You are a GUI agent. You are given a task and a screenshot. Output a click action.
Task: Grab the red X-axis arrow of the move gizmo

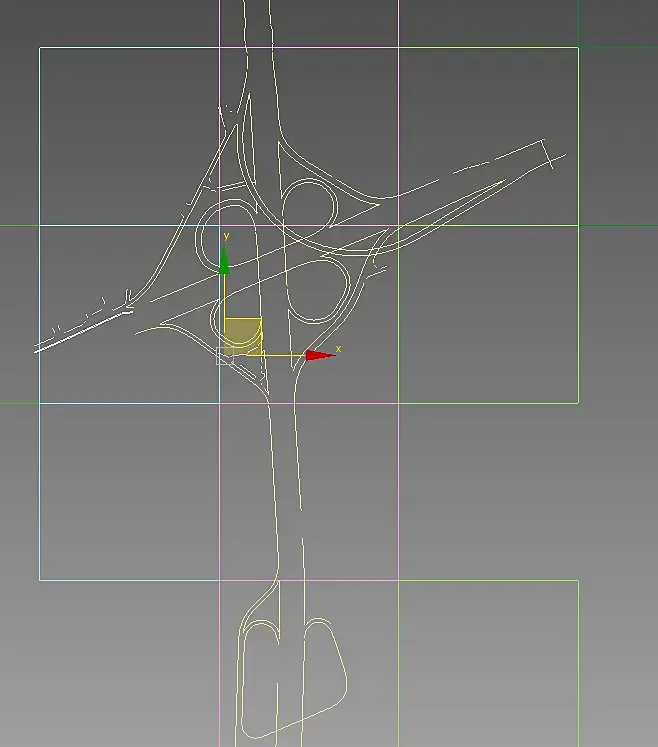[x=320, y=355]
